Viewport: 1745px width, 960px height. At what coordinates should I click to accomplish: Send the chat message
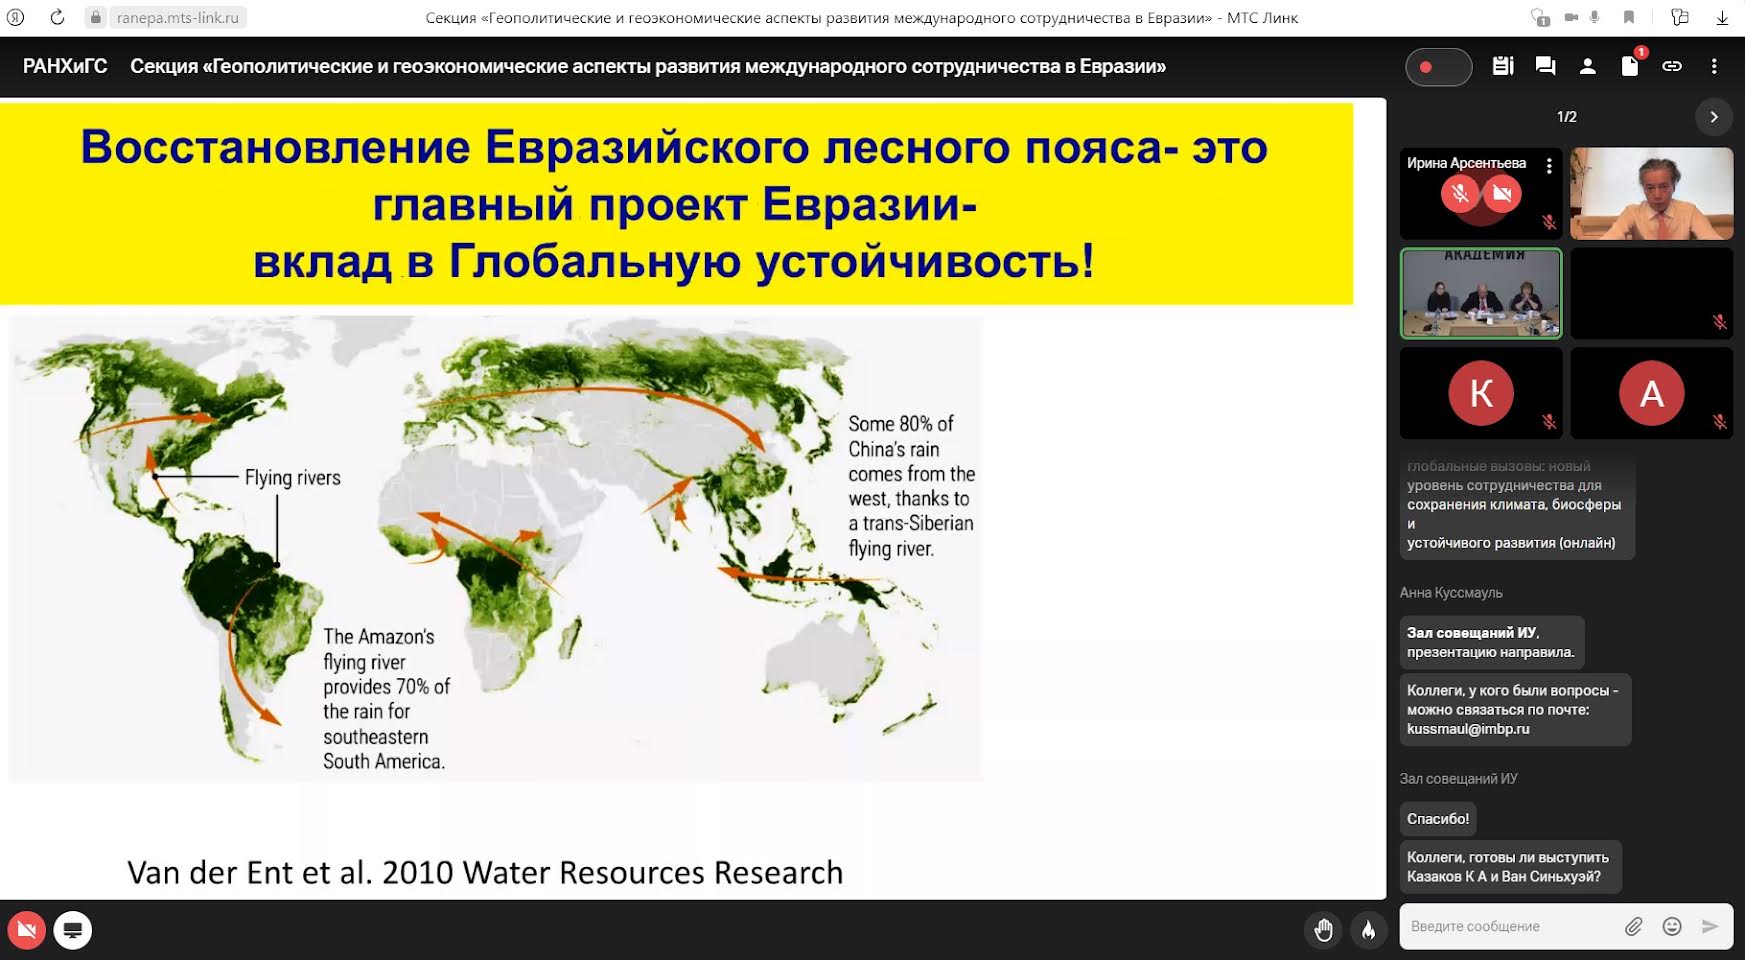pos(1710,926)
